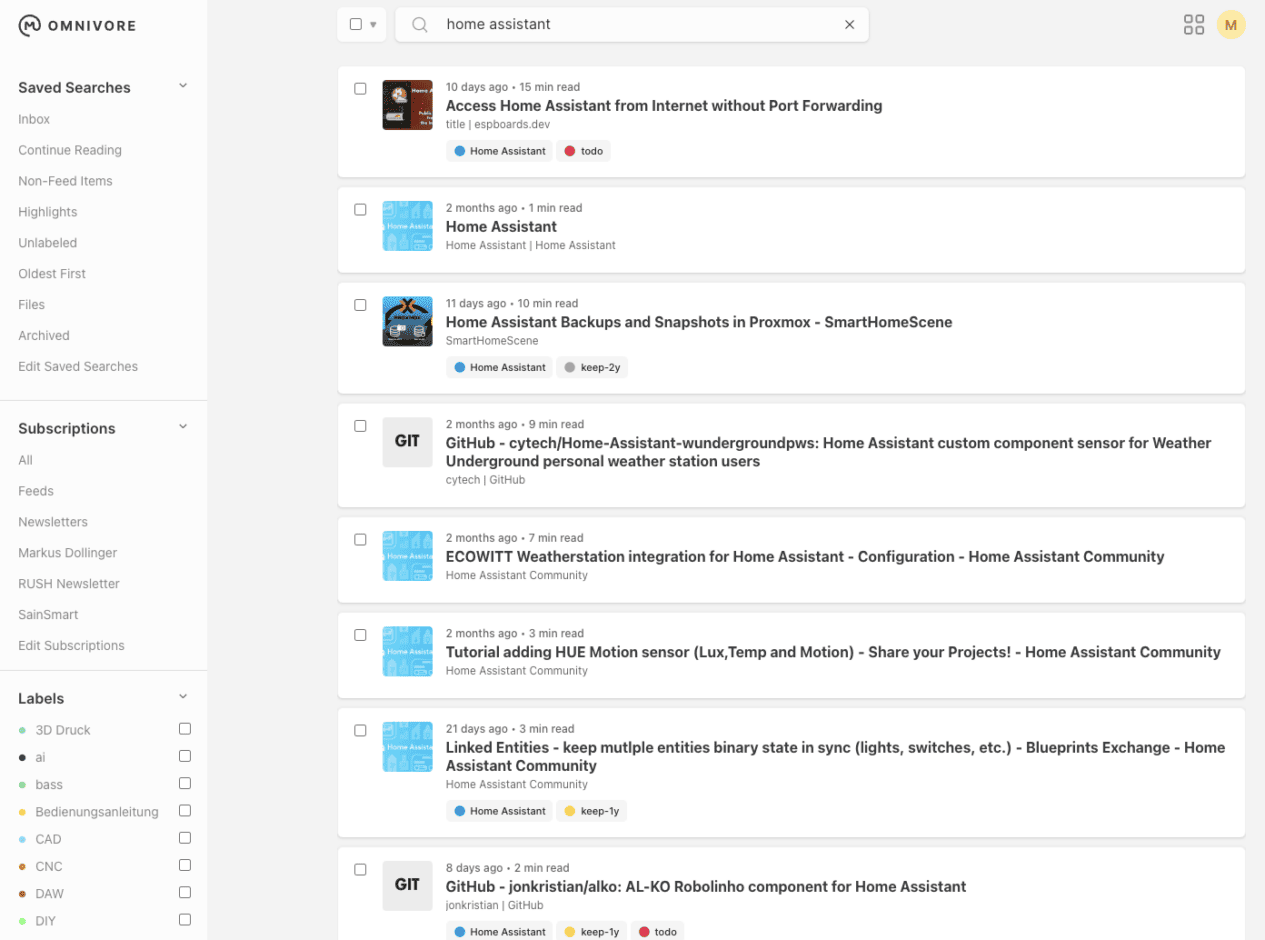Open the GIT thumbnail for cytech article
The image size is (1265, 940).
407,441
